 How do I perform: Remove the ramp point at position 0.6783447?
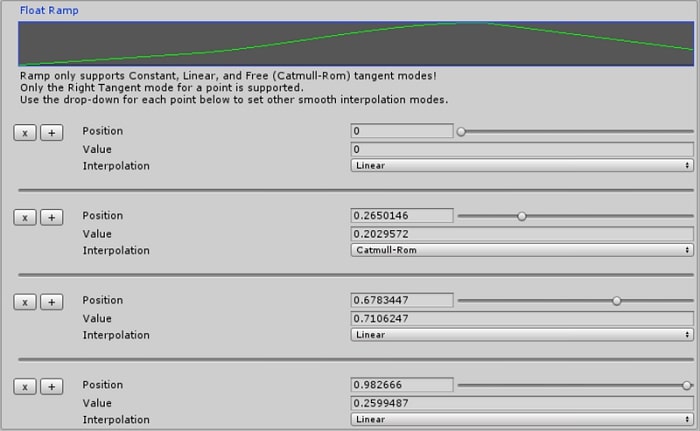click(x=25, y=302)
